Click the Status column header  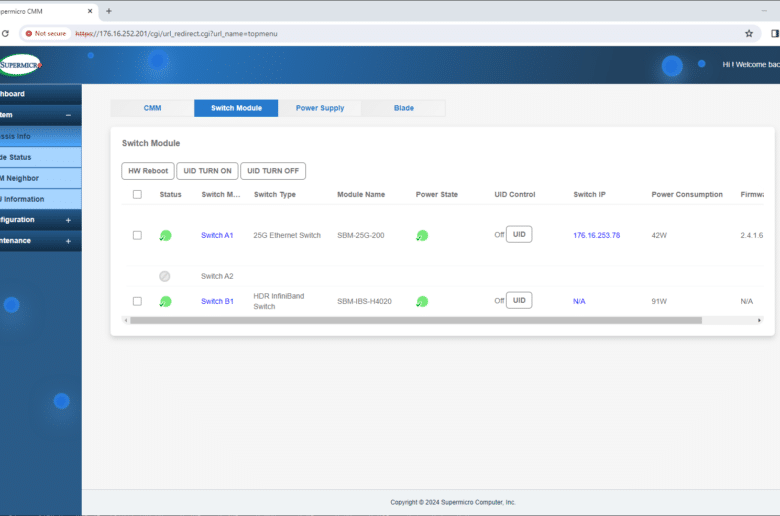(170, 195)
